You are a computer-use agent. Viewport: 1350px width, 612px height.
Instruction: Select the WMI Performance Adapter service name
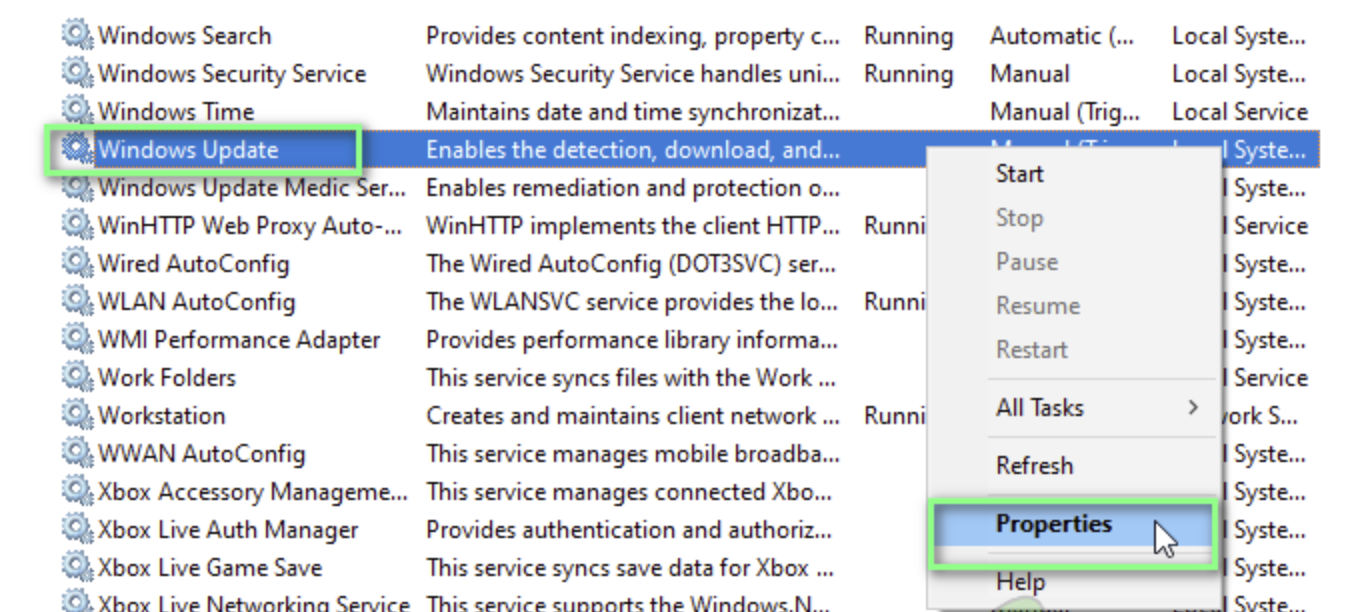click(x=239, y=340)
